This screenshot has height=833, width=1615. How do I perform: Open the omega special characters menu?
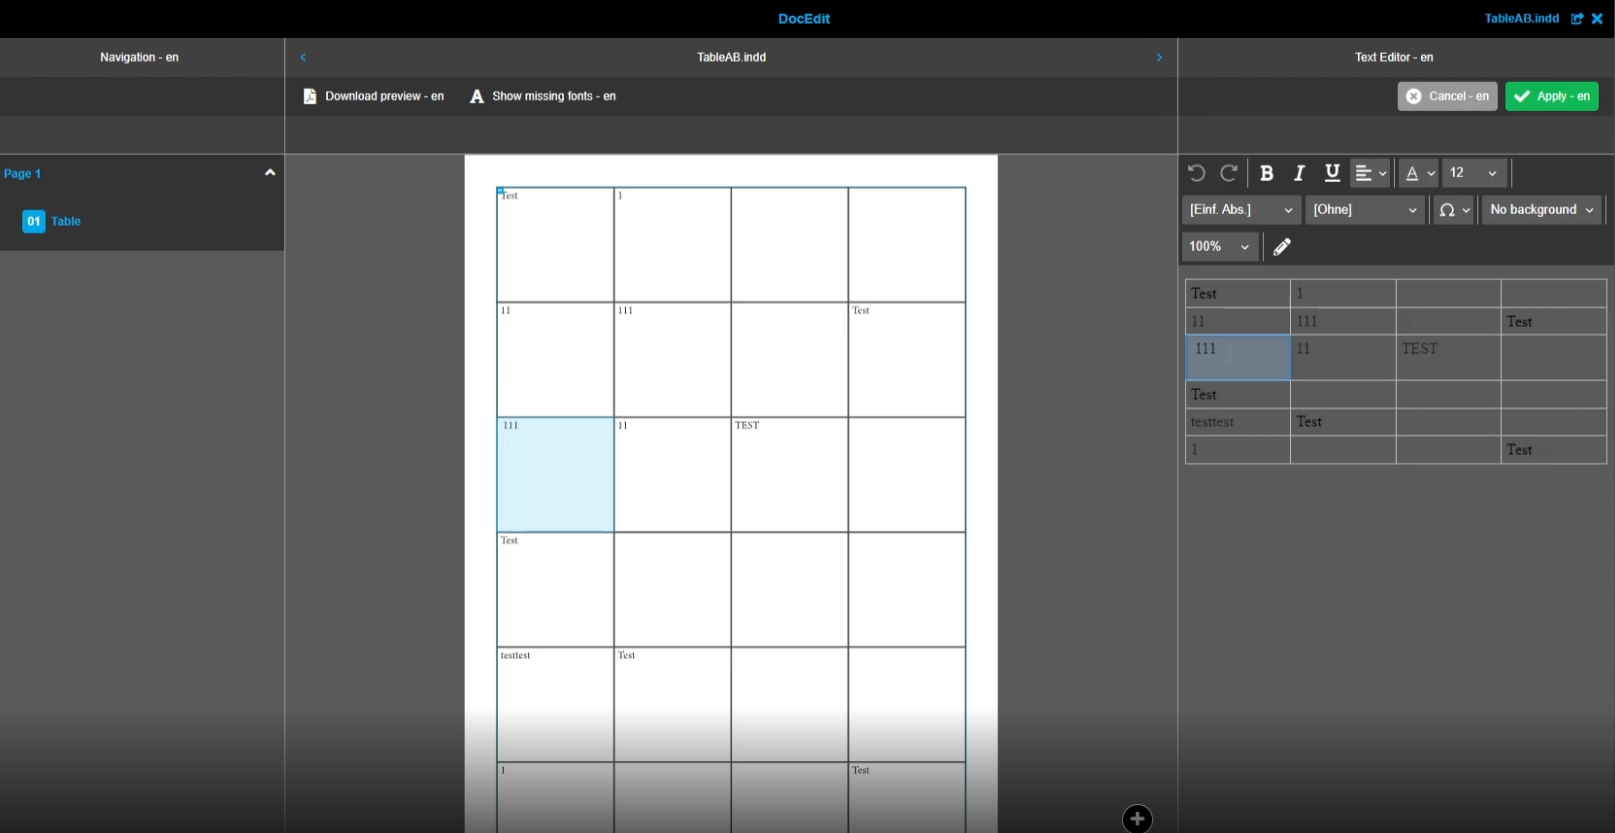coord(1453,210)
